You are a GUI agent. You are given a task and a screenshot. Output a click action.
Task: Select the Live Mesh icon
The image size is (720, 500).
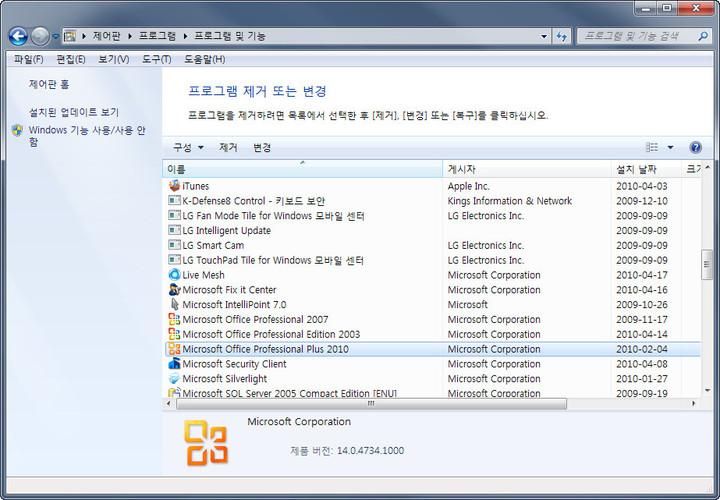tap(174, 275)
